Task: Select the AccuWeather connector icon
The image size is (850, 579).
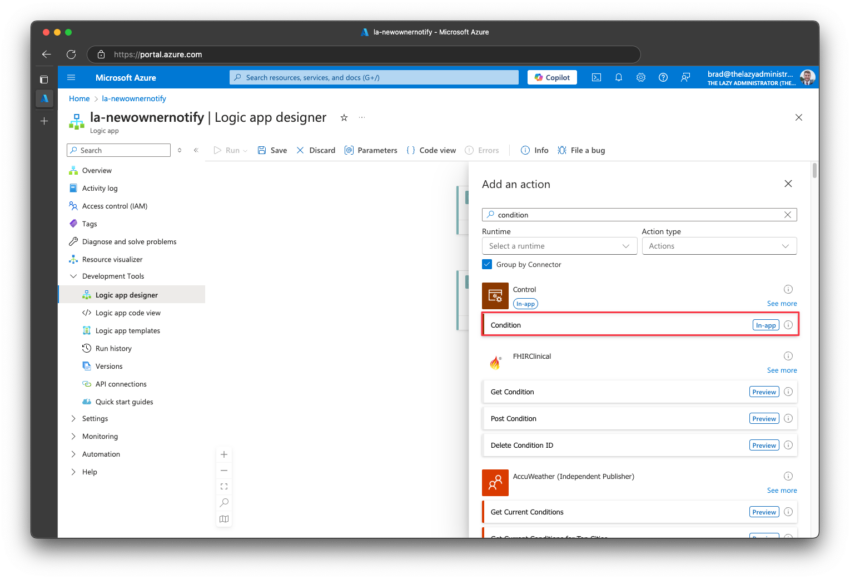Action: (495, 482)
